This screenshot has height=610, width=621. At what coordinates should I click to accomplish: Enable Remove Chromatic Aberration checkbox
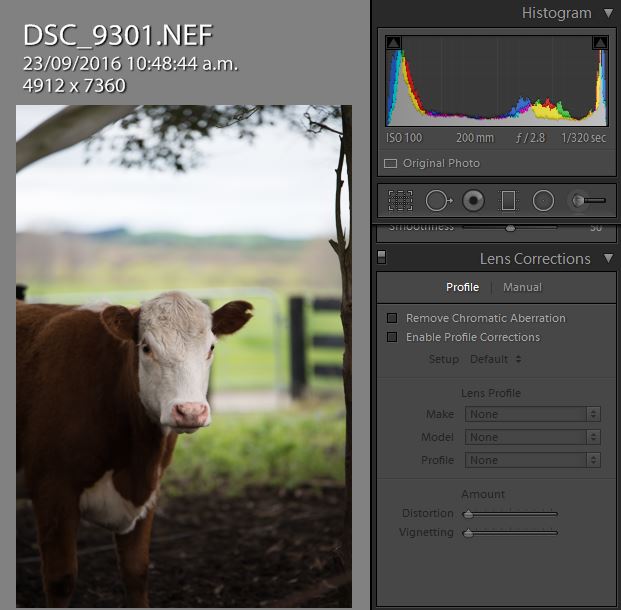pos(392,318)
